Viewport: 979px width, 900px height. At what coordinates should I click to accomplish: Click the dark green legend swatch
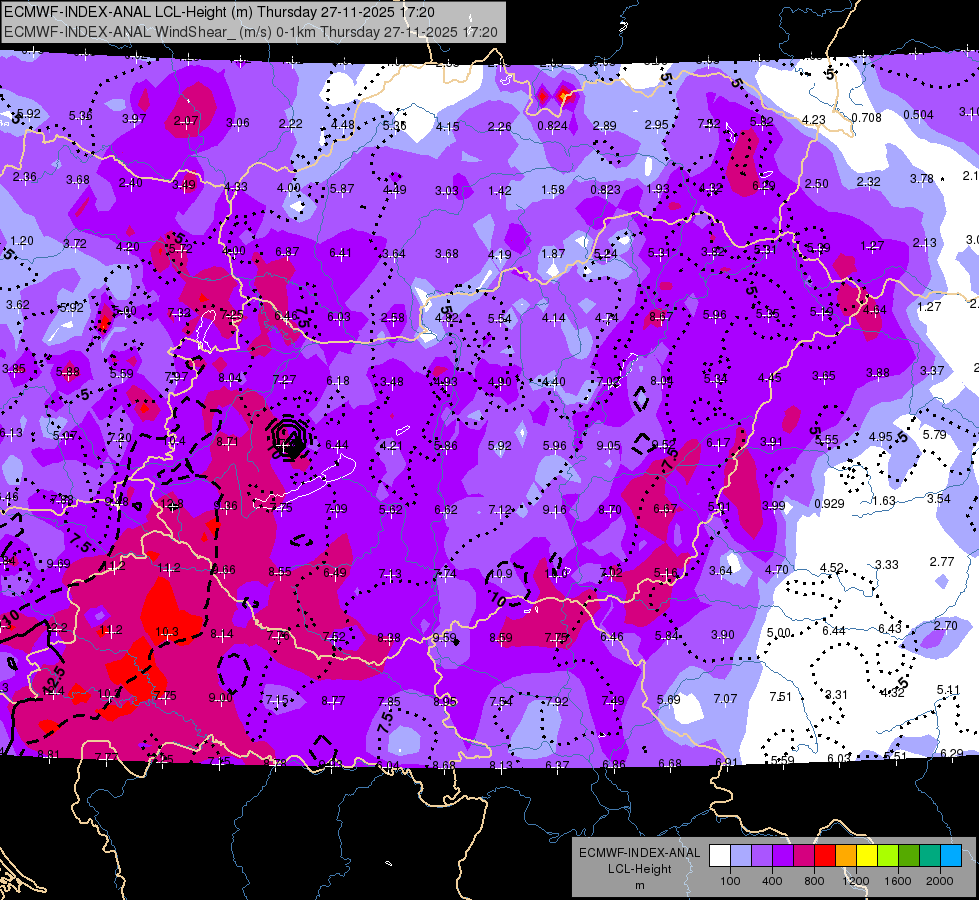click(x=909, y=856)
